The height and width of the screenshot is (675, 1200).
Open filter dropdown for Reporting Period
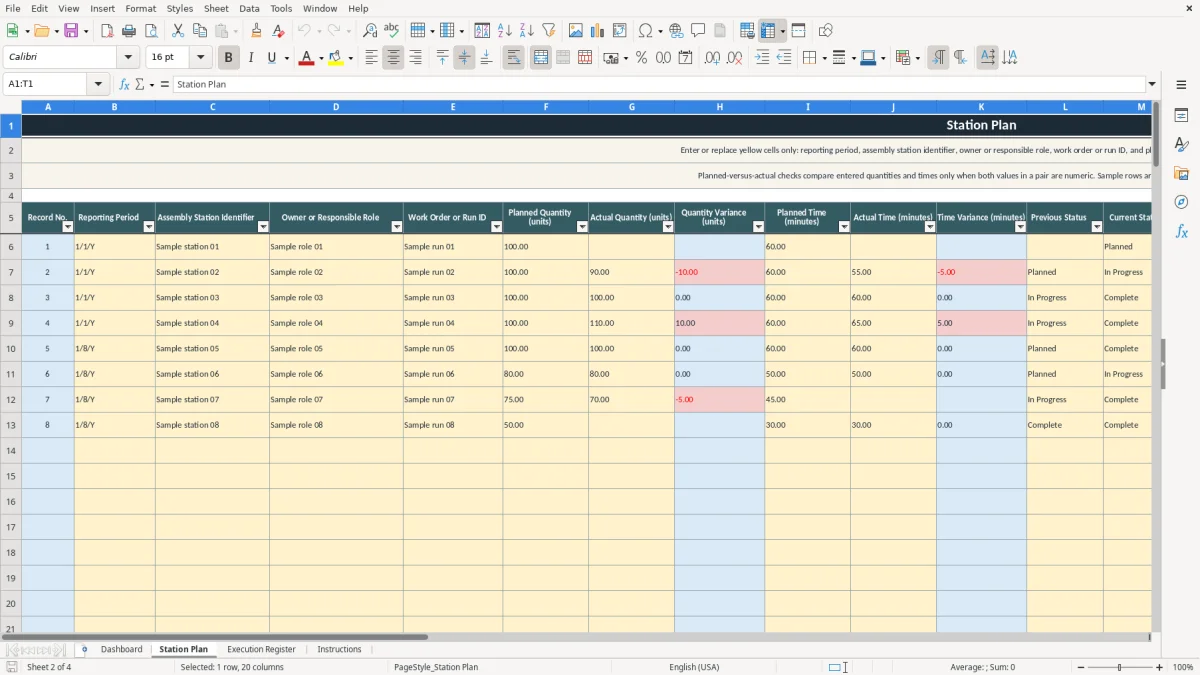point(149,227)
